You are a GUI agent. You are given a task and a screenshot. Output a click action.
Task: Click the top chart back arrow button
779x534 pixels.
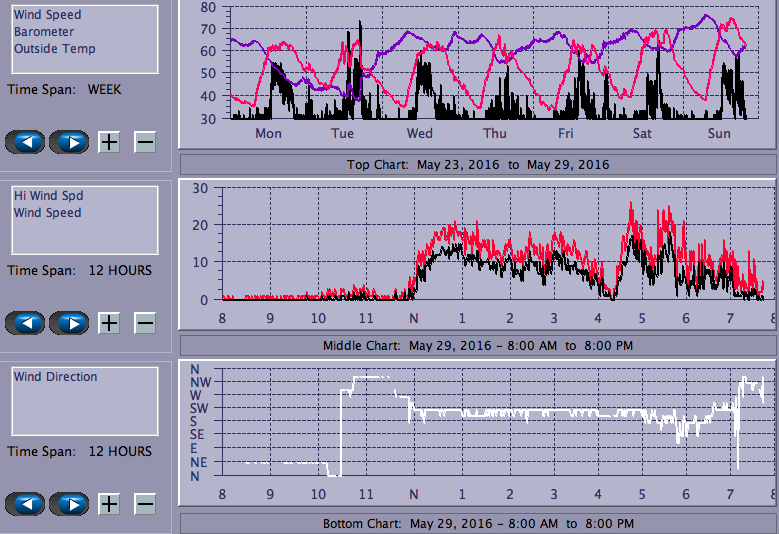click(25, 142)
